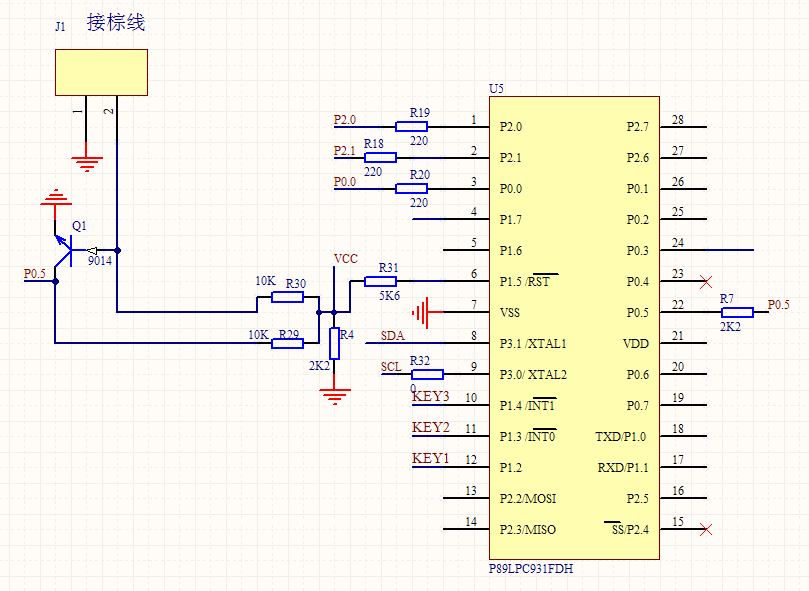809x591 pixels.
Task: Select resistor R19 symbol
Action: coord(411,126)
